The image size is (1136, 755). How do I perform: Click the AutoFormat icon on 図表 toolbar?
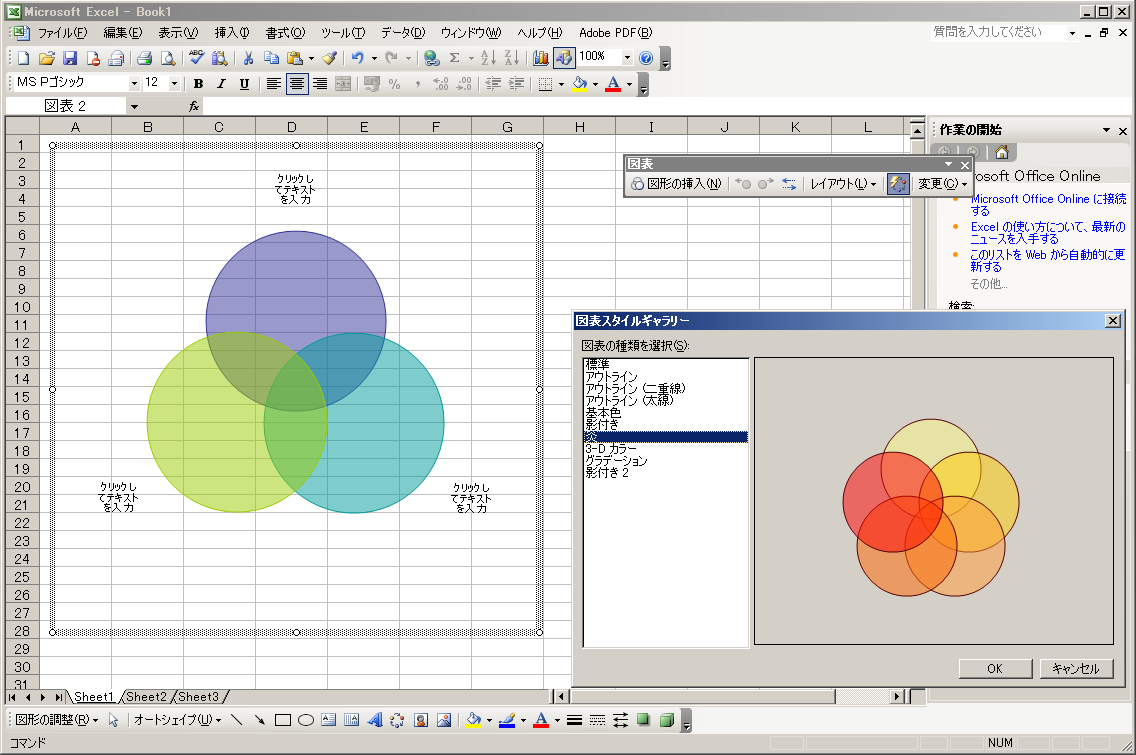(x=898, y=184)
